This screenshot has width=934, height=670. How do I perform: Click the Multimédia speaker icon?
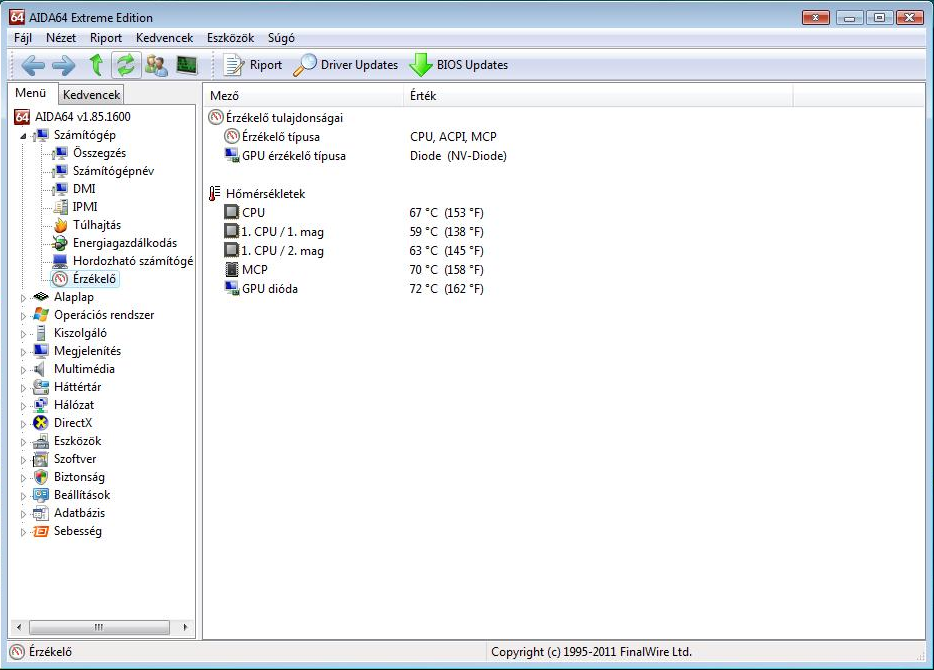pos(40,369)
